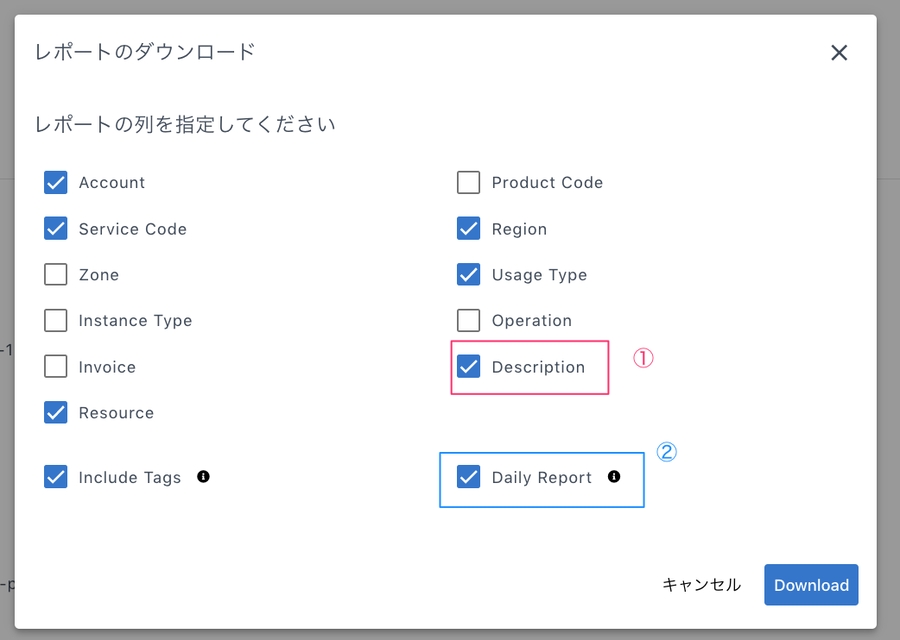
Task: Enable the Zone column checkbox
Action: pos(56,275)
